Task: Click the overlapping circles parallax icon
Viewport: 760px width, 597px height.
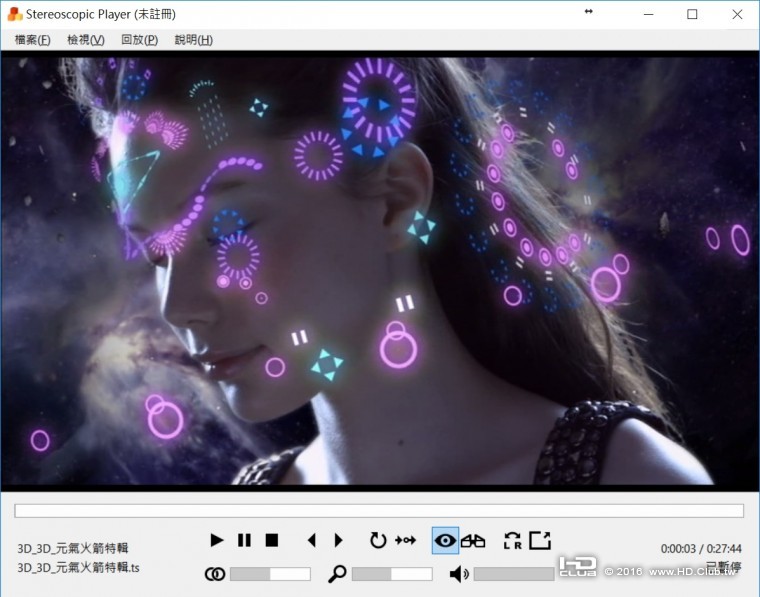Action: click(x=215, y=574)
